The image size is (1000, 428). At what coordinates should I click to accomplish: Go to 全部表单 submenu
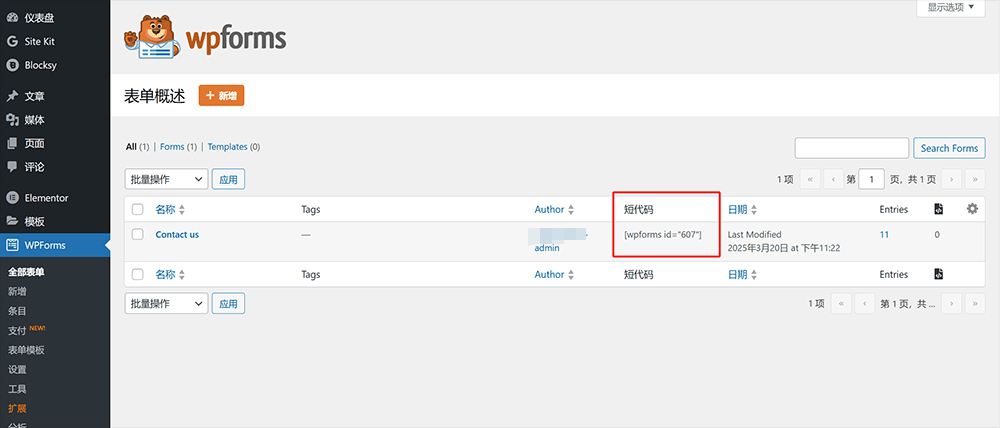(26, 272)
